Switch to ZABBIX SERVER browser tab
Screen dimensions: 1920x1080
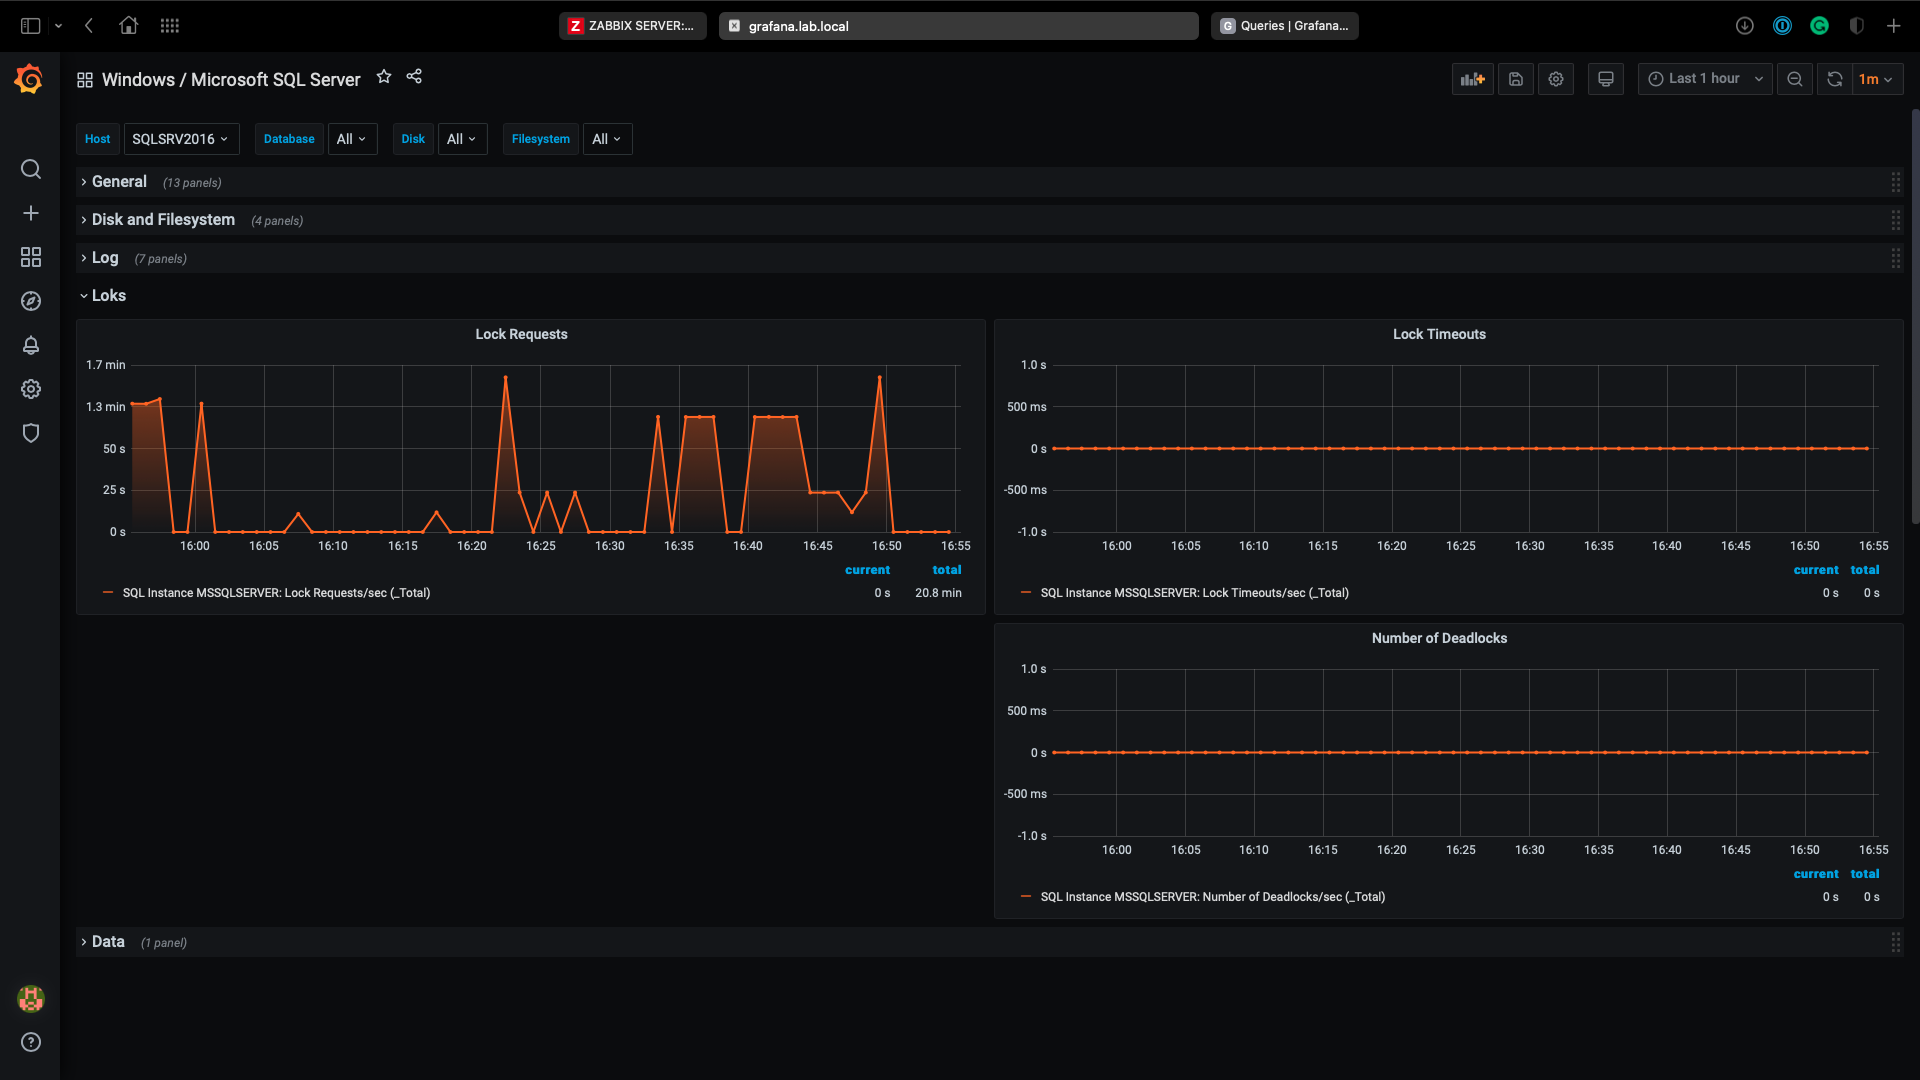[x=632, y=26]
